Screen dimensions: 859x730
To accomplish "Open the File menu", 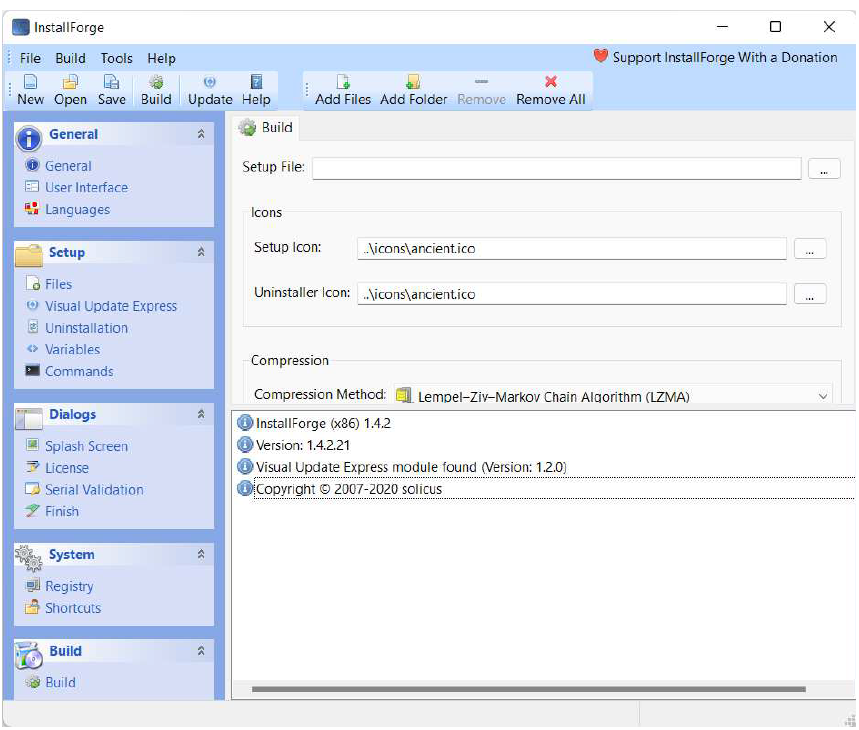I will [30, 58].
